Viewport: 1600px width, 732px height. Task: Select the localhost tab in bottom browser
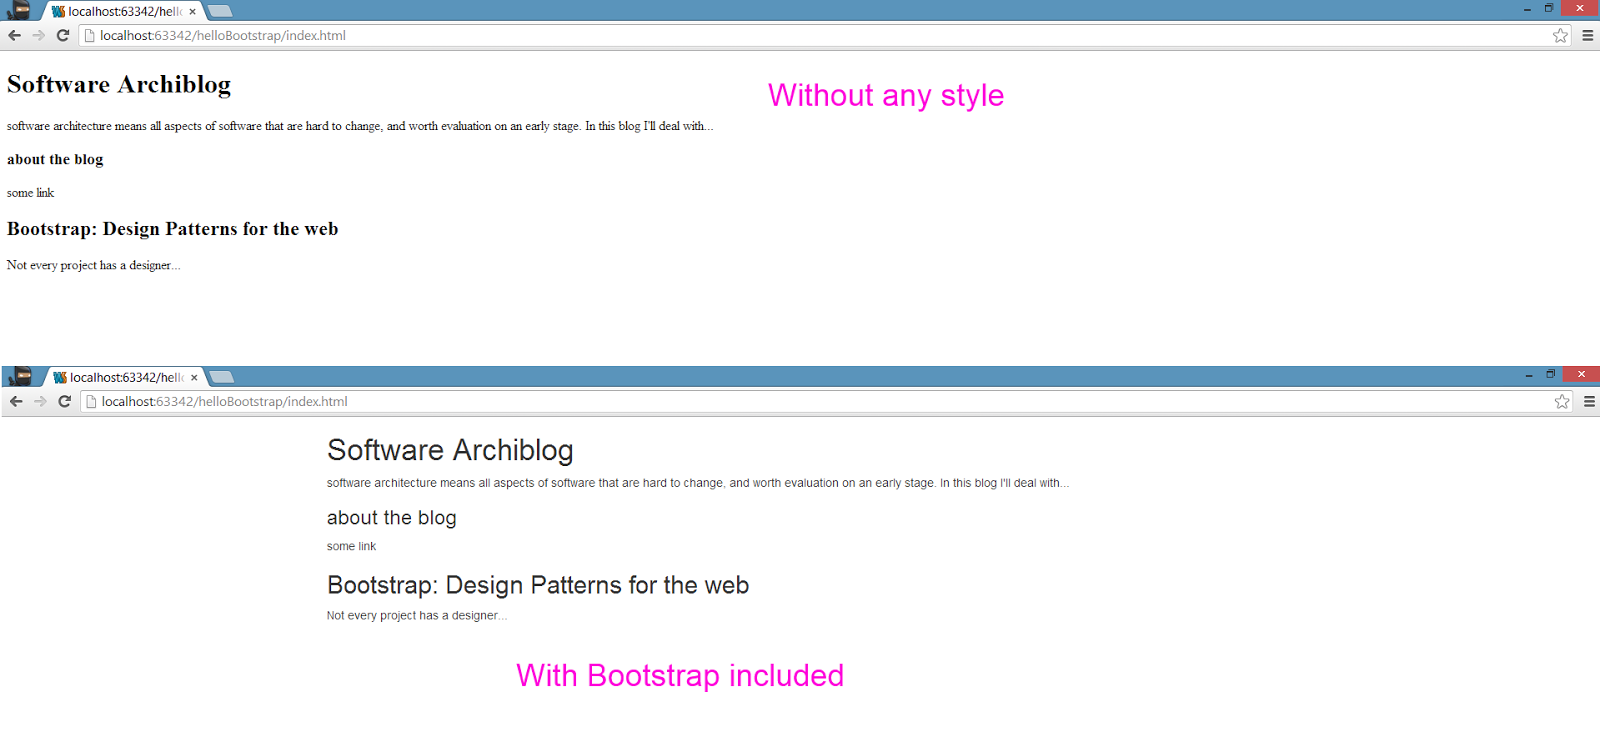[120, 377]
